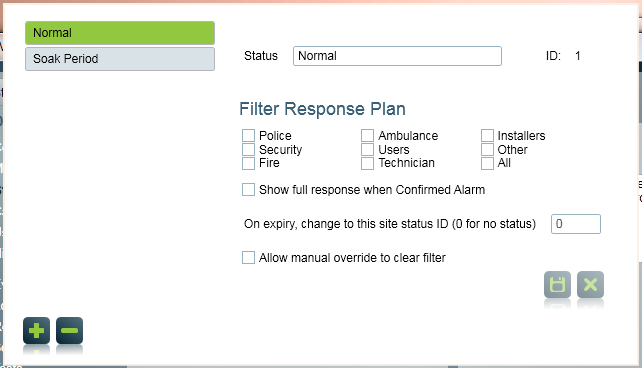The image size is (642, 368).
Task: Select the Normal status in list
Action: coord(120,33)
